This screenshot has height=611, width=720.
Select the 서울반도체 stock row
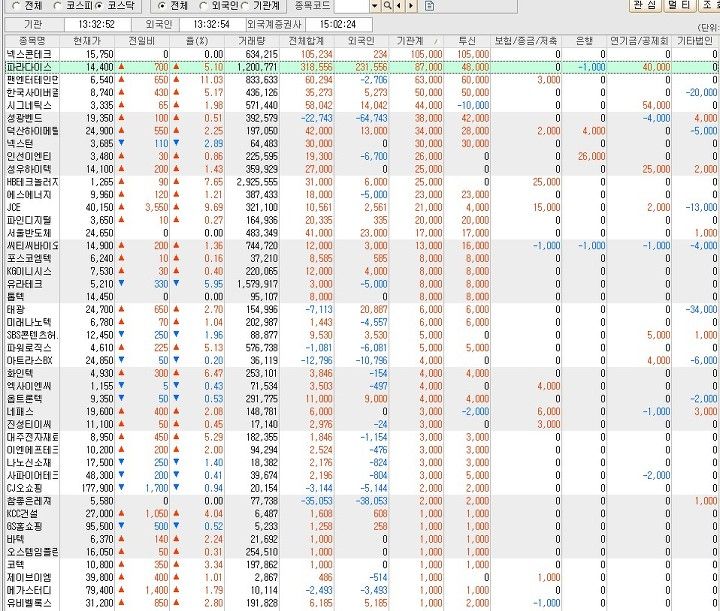pyautogui.click(x=362, y=233)
